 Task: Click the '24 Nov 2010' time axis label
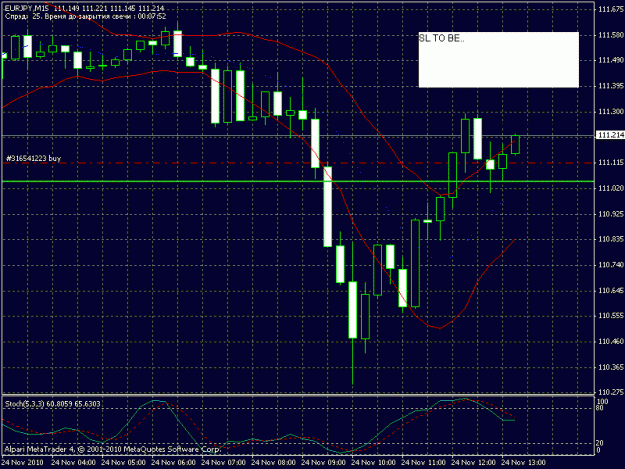pyautogui.click(x=23, y=463)
